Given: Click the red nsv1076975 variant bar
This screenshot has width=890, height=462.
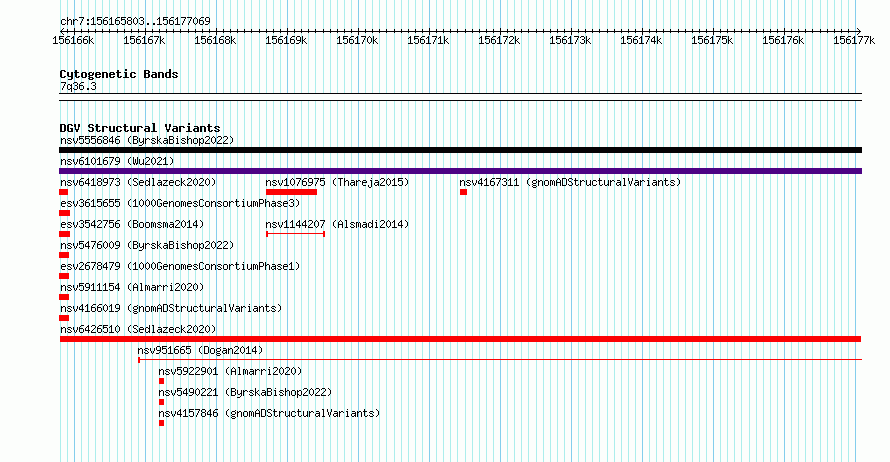Looking at the screenshot, I should click(291, 192).
